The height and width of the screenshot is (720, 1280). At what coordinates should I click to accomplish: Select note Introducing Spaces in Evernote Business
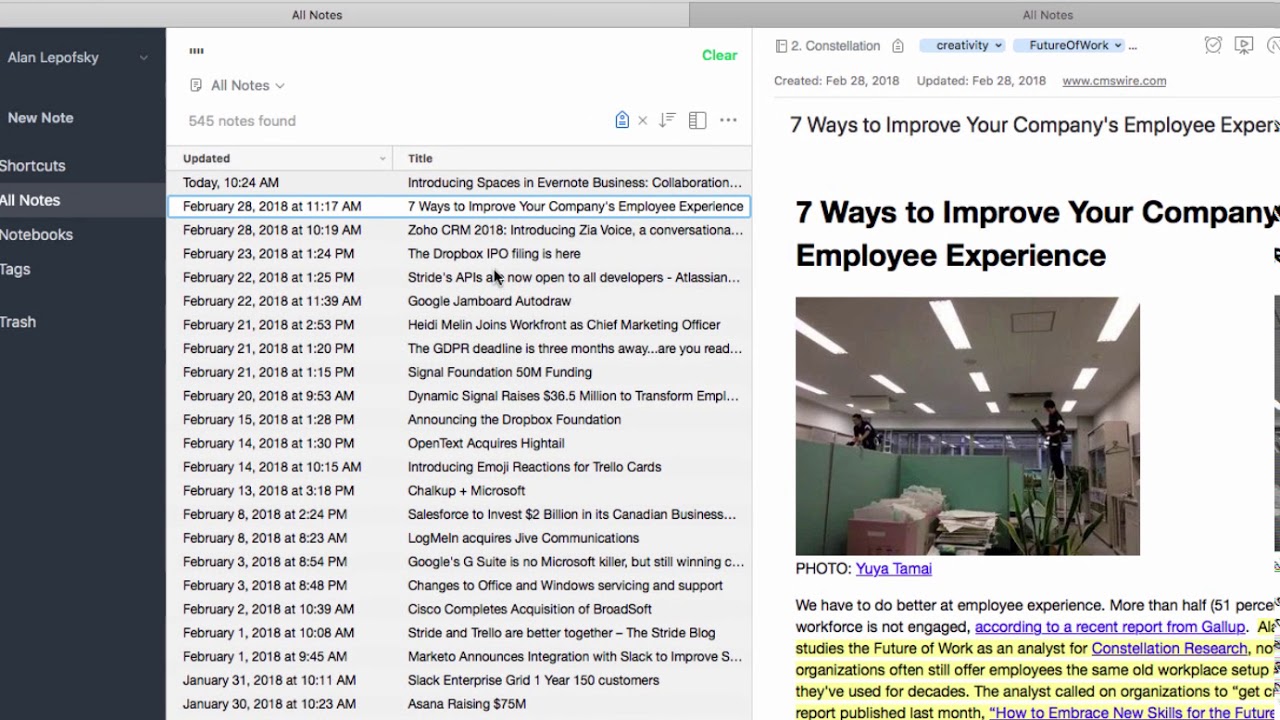[459, 183]
